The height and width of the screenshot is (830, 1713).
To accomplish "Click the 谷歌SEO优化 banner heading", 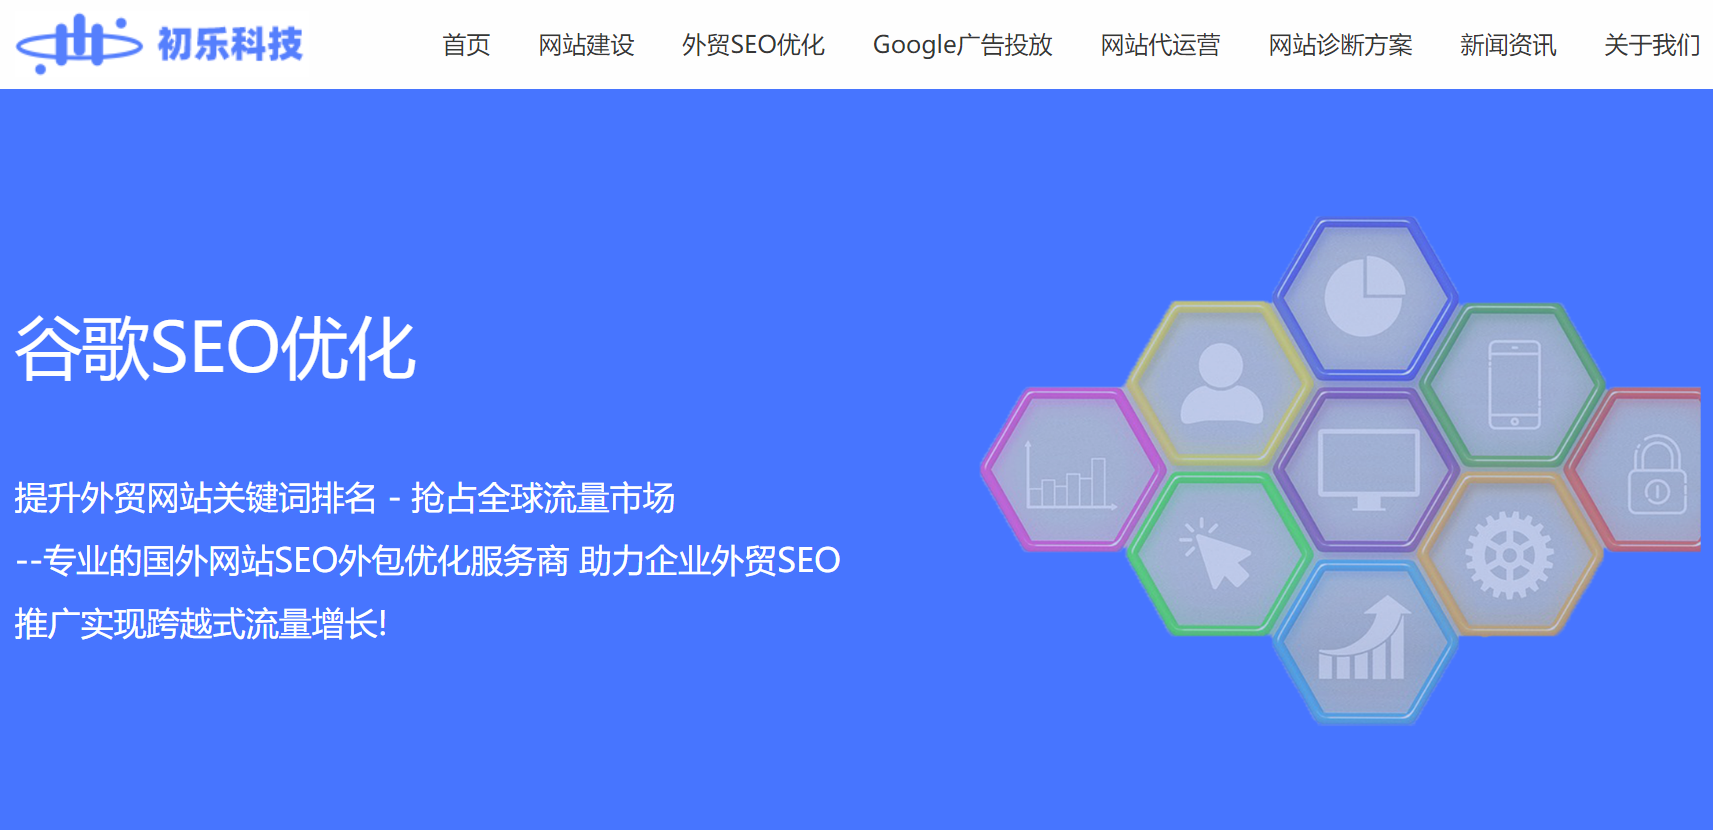I will [215, 348].
